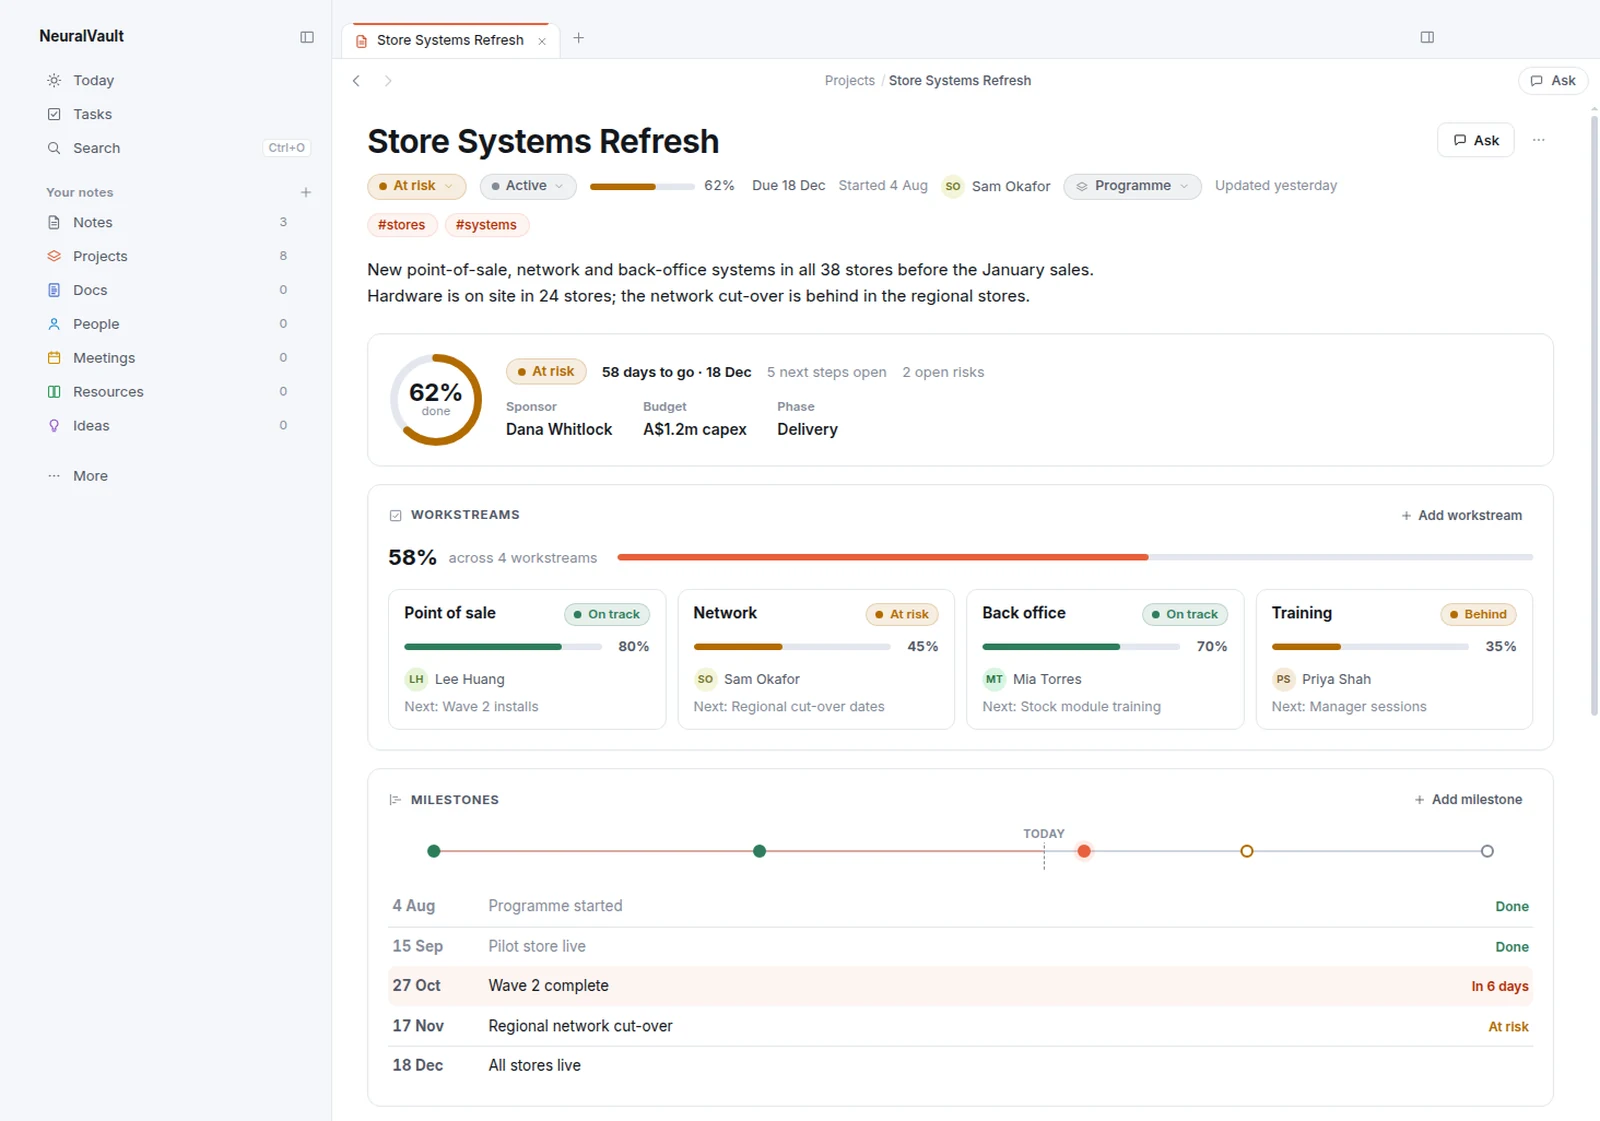The image size is (1600, 1121).
Task: Click the final grey milestone marker
Action: [1488, 851]
